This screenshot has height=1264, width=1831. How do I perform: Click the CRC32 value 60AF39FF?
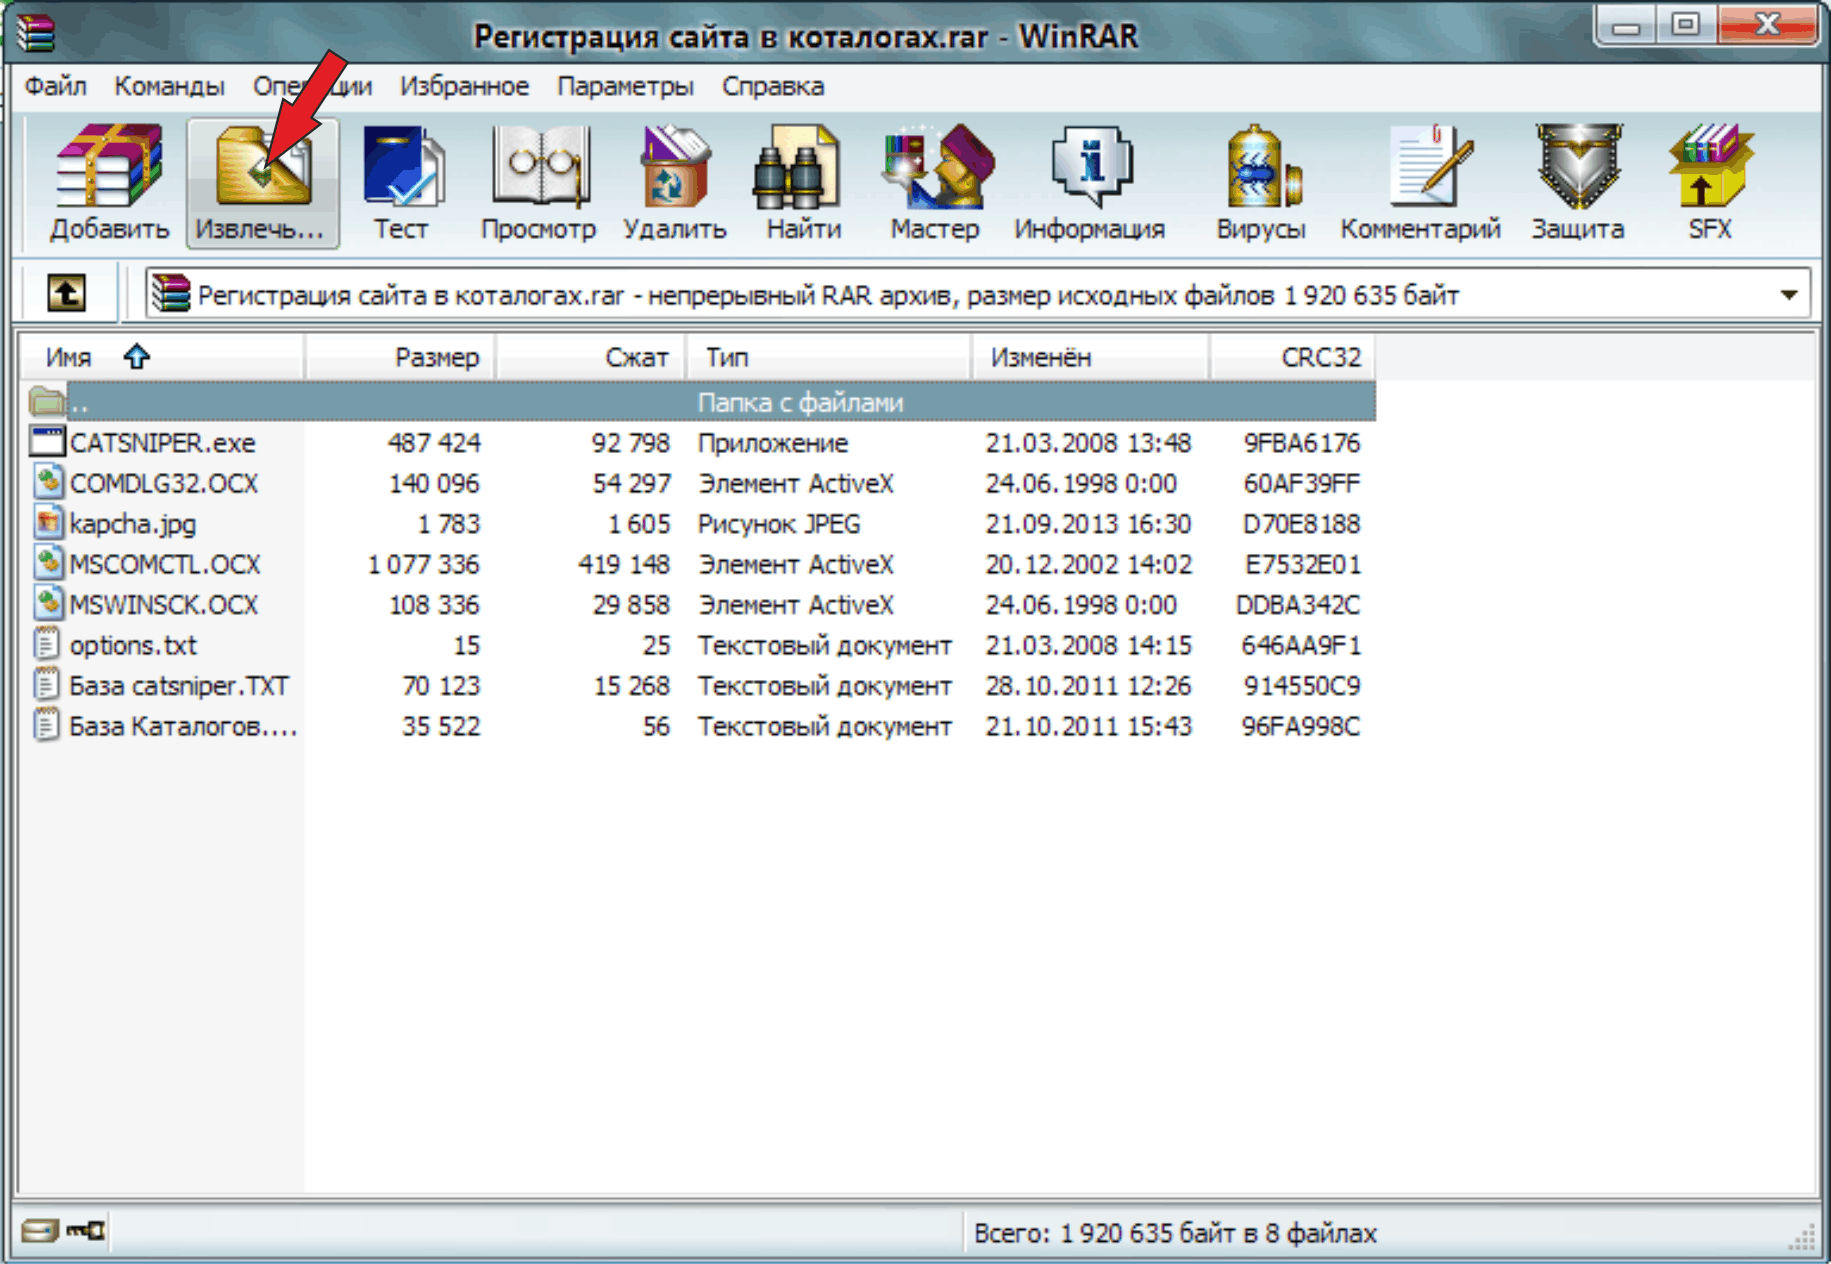(x=1302, y=483)
